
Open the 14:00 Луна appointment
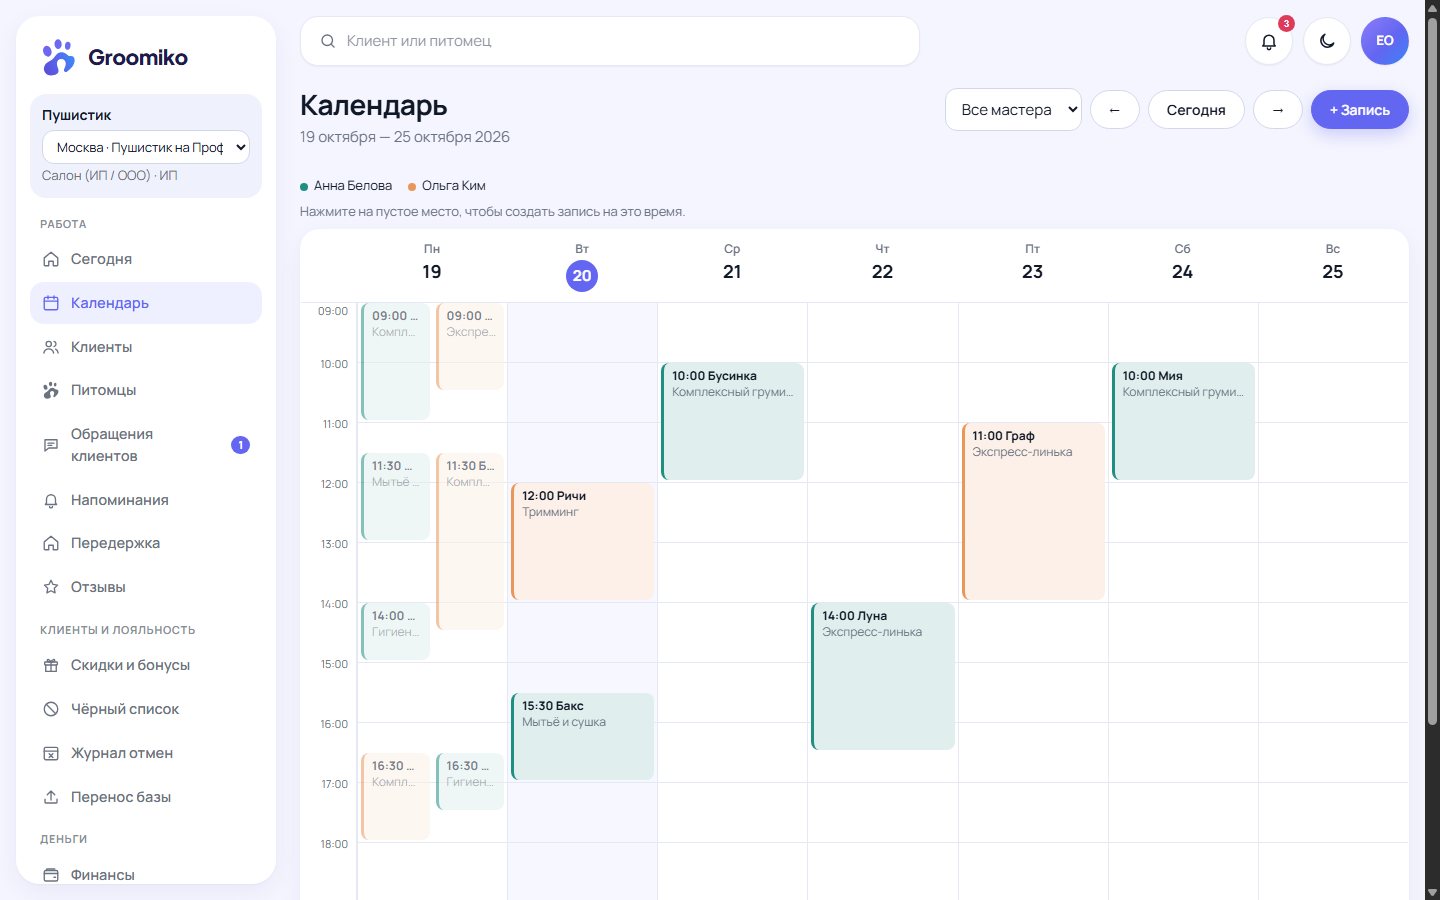point(882,676)
